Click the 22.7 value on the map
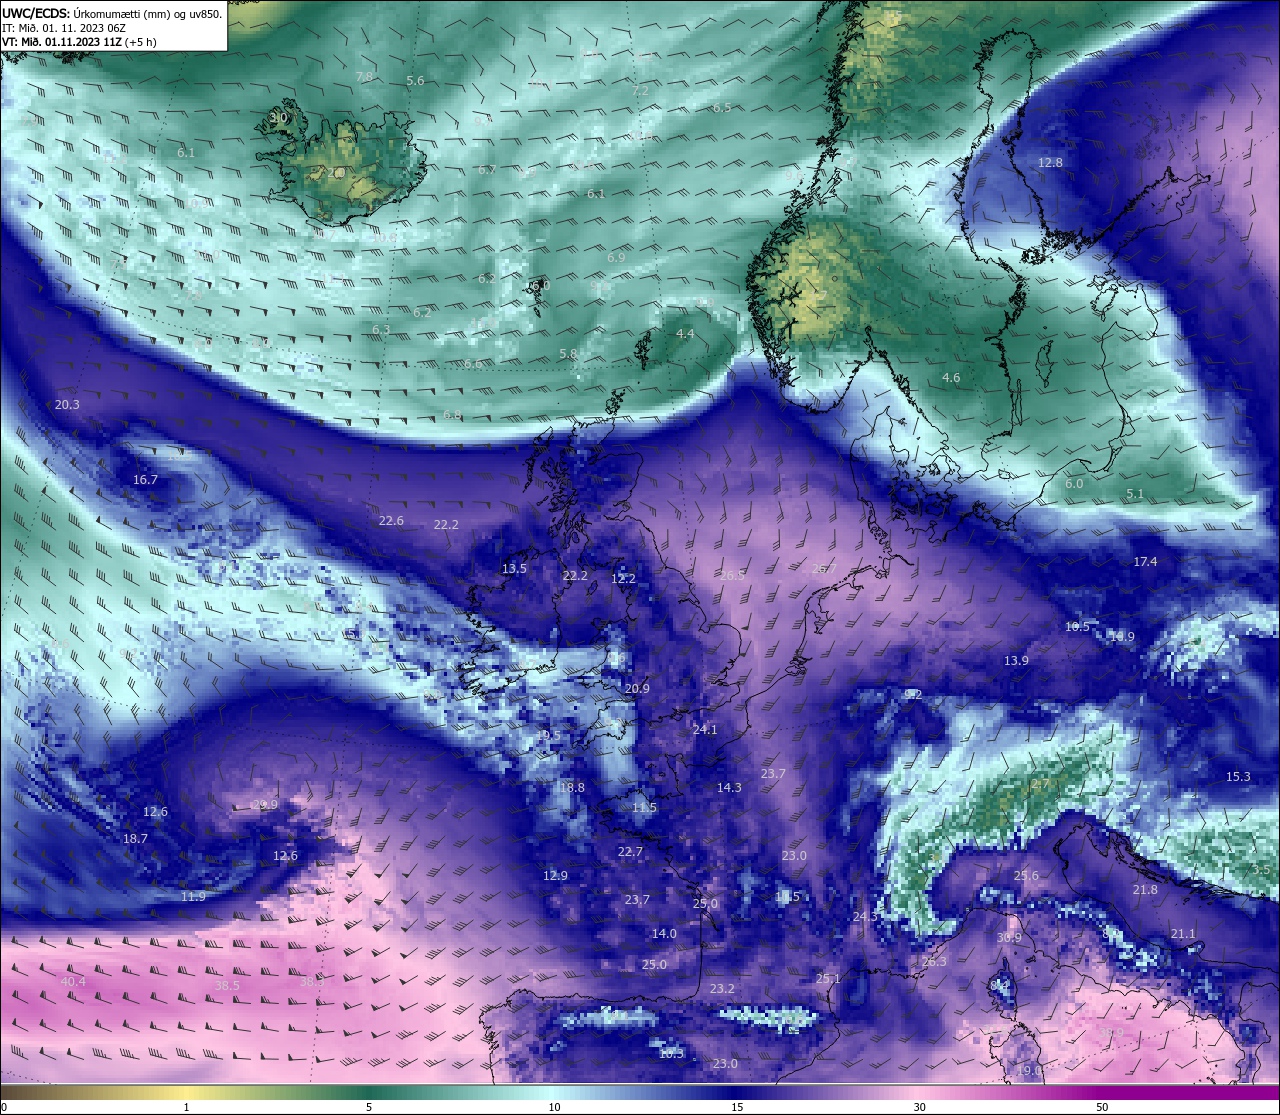The width and height of the screenshot is (1280, 1115). point(630,852)
